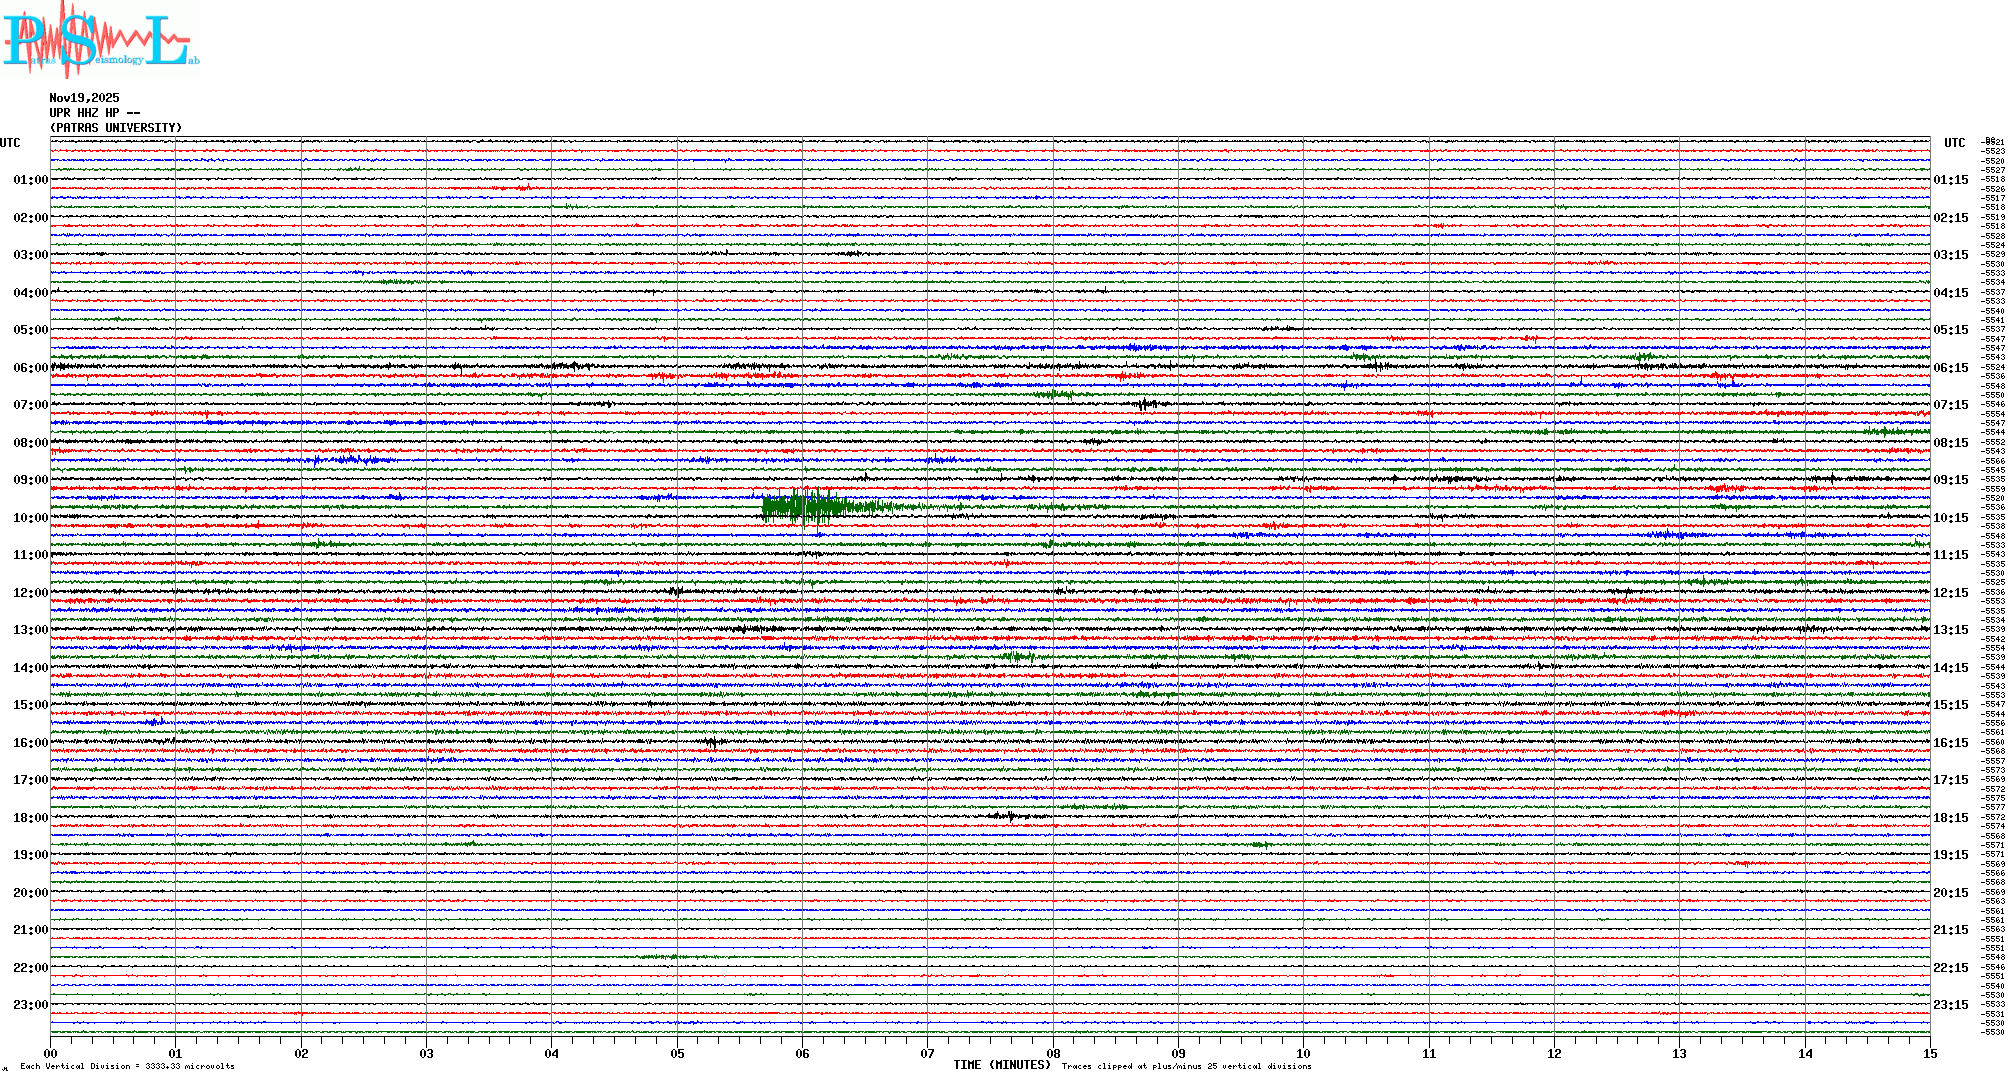Image resolution: width=2010 pixels, height=1080 pixels.
Task: Click the 23:00 hour label on left
Action: click(x=31, y=1005)
